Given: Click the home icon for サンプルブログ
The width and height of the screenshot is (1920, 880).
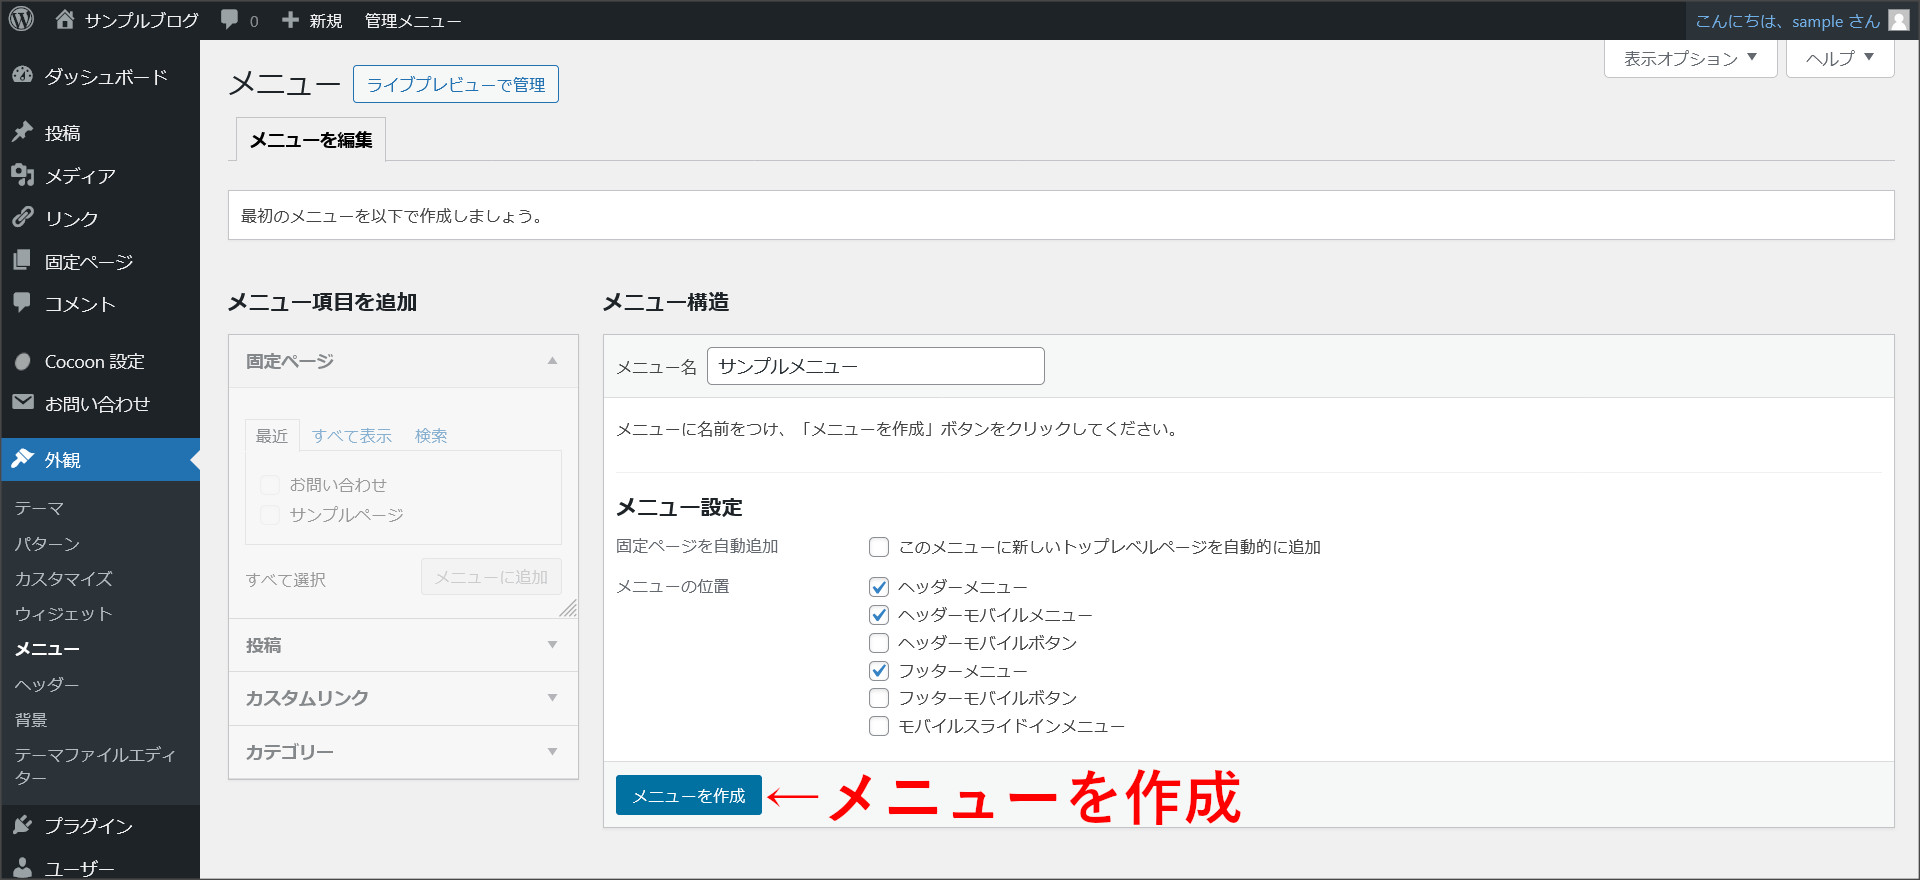Looking at the screenshot, I should point(65,20).
